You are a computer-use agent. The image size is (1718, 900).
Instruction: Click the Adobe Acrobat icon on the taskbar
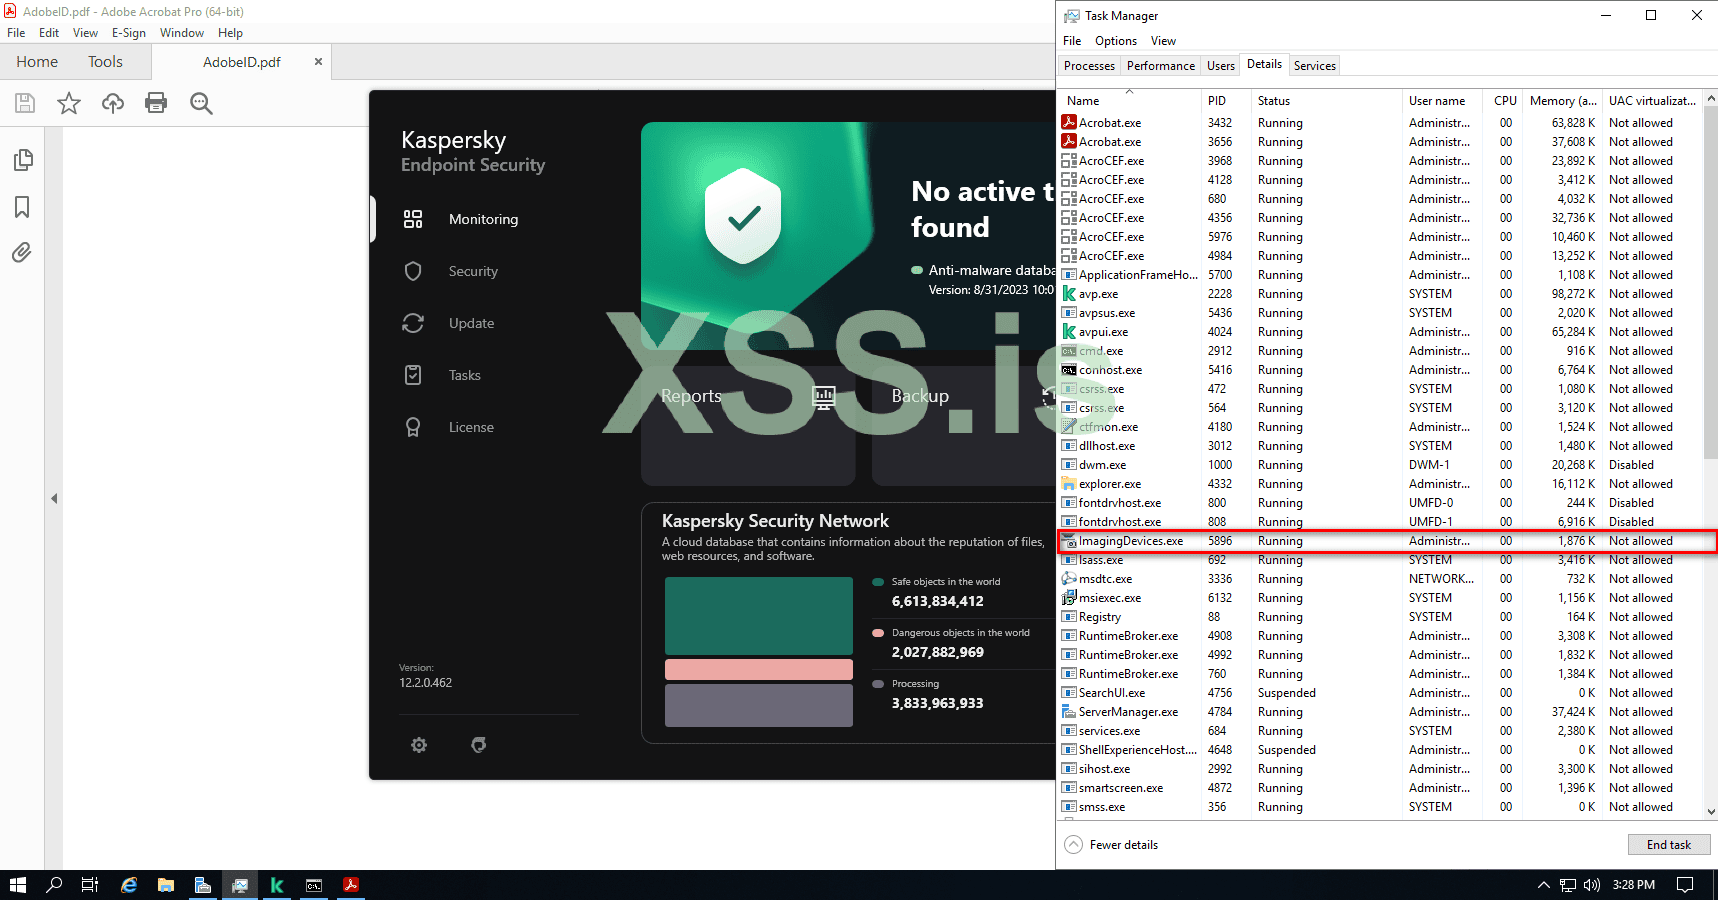coord(351,885)
